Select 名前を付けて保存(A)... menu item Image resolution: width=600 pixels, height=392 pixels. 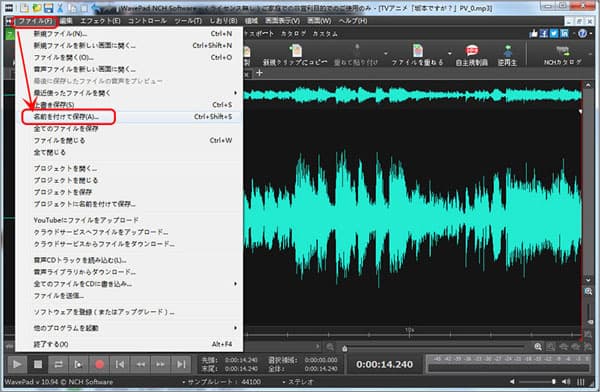[x=129, y=117]
